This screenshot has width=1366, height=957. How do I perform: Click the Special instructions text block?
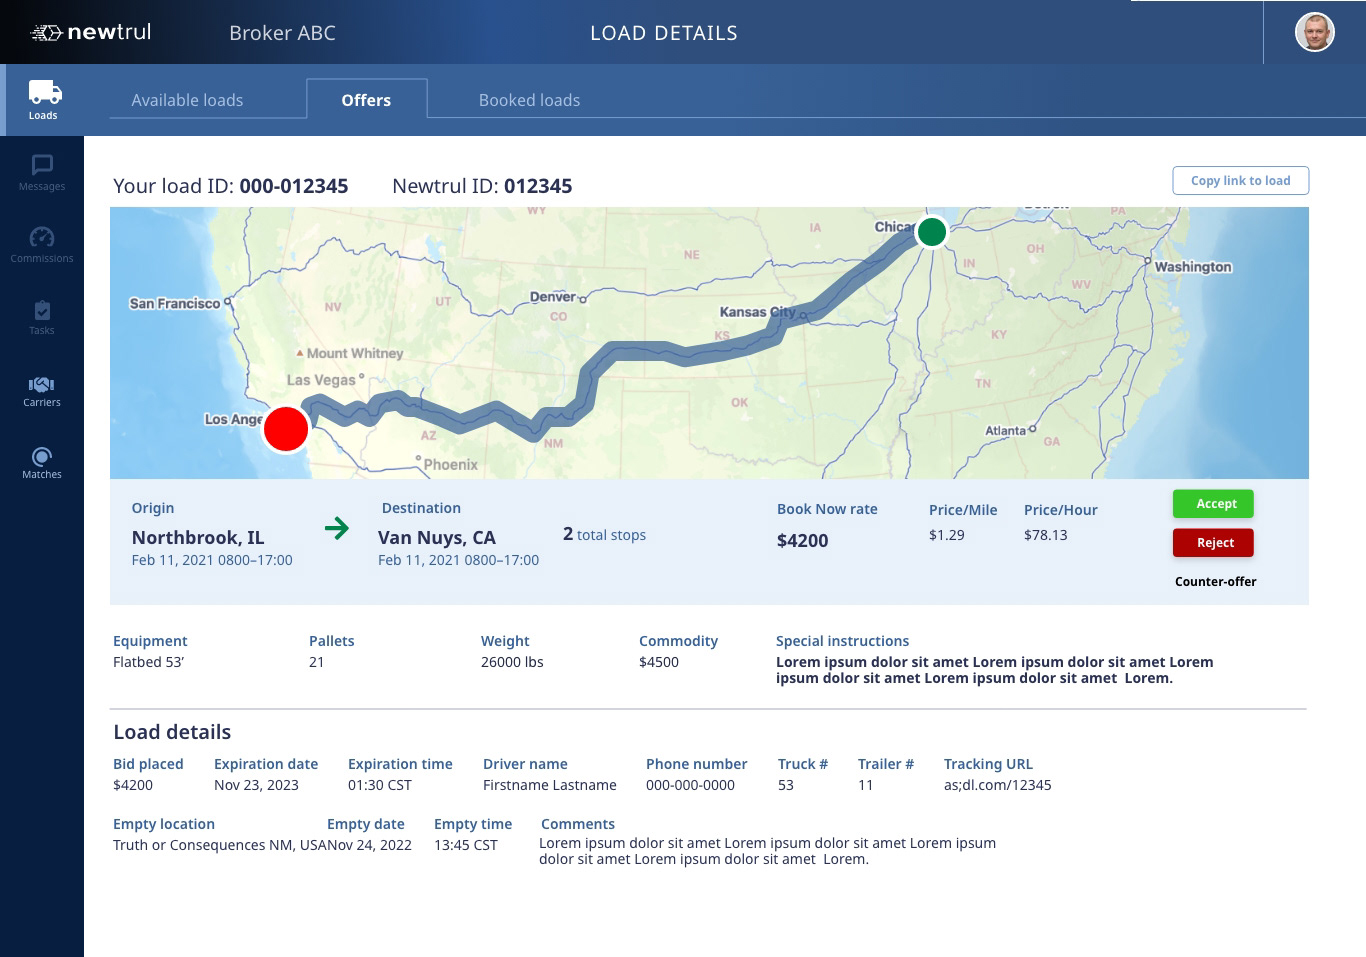[994, 670]
